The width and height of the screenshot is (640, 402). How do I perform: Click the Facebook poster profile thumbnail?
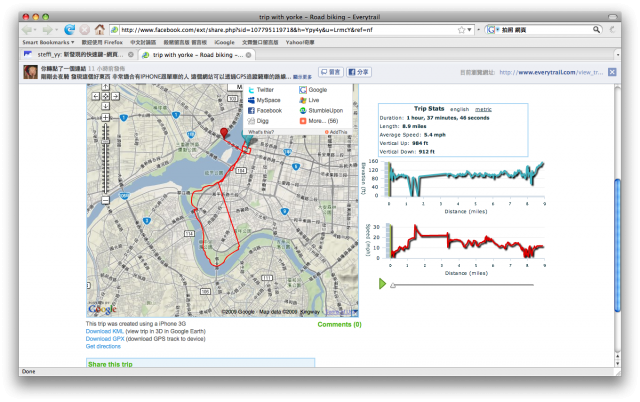point(31,72)
